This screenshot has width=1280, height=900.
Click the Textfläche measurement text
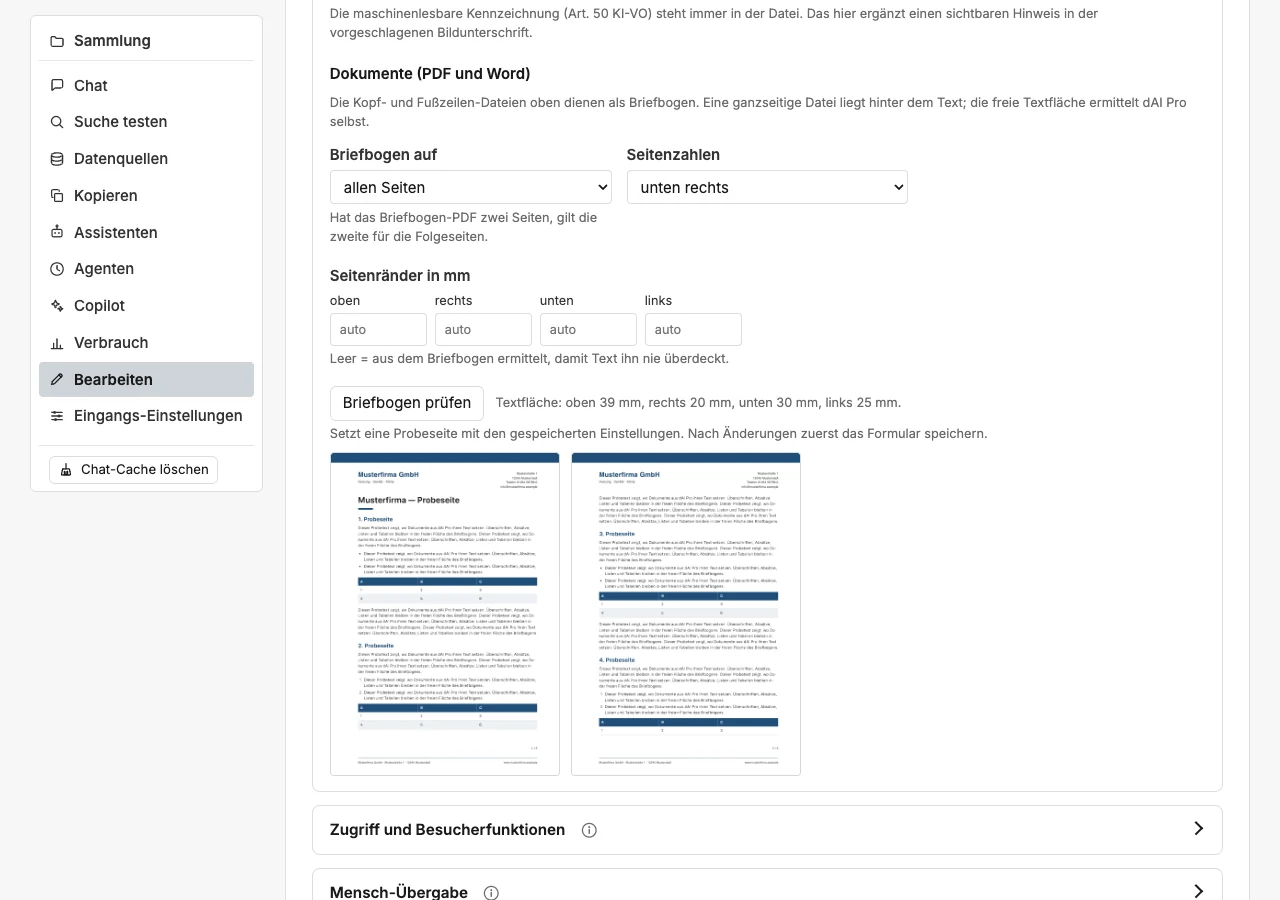pos(698,403)
